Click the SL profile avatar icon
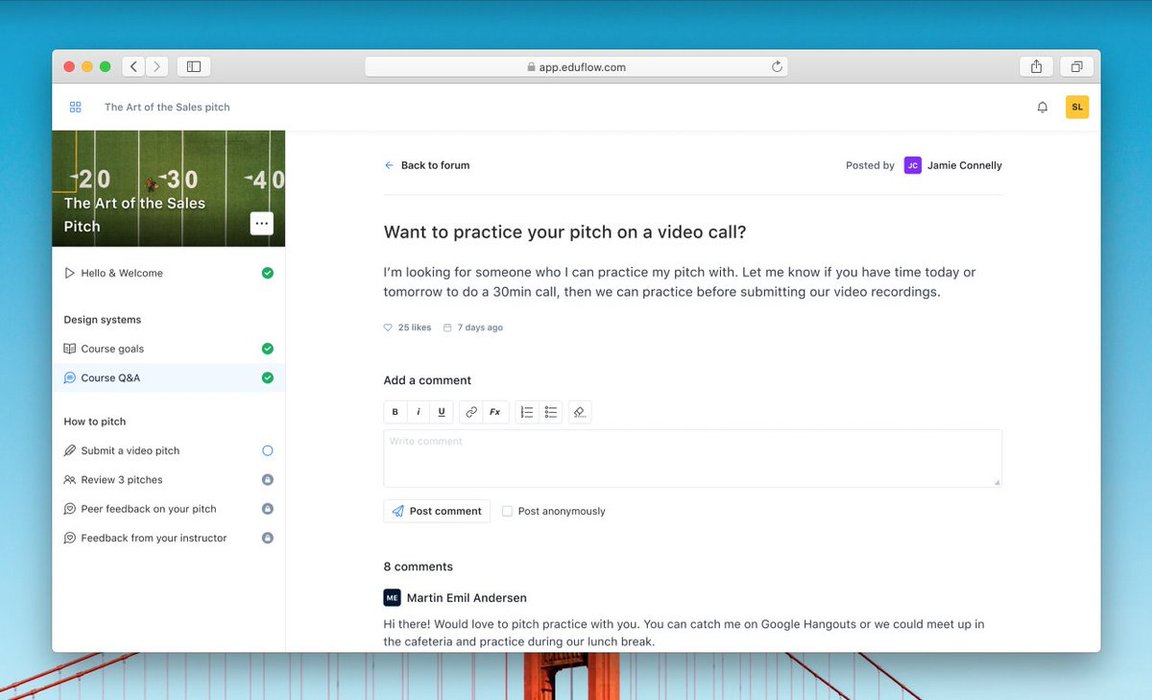Viewport: 1152px width, 700px height. 1077,106
